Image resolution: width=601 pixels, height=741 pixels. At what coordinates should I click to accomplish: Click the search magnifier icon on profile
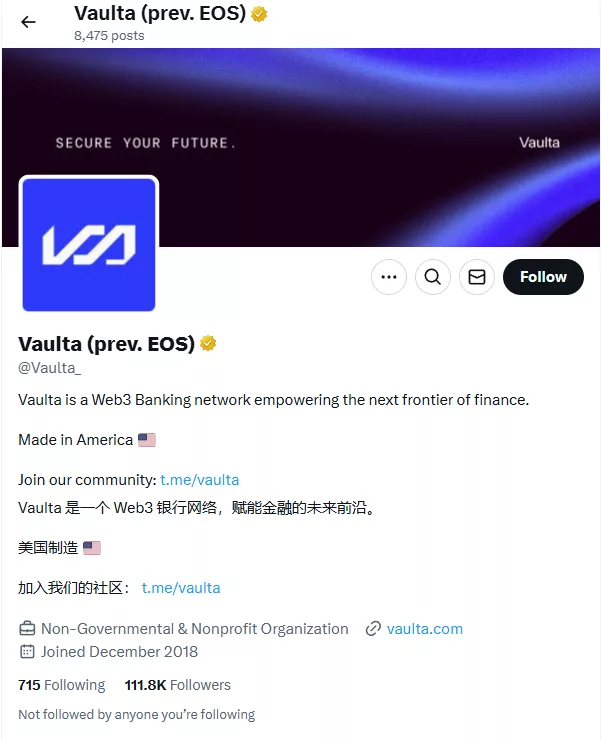(433, 277)
